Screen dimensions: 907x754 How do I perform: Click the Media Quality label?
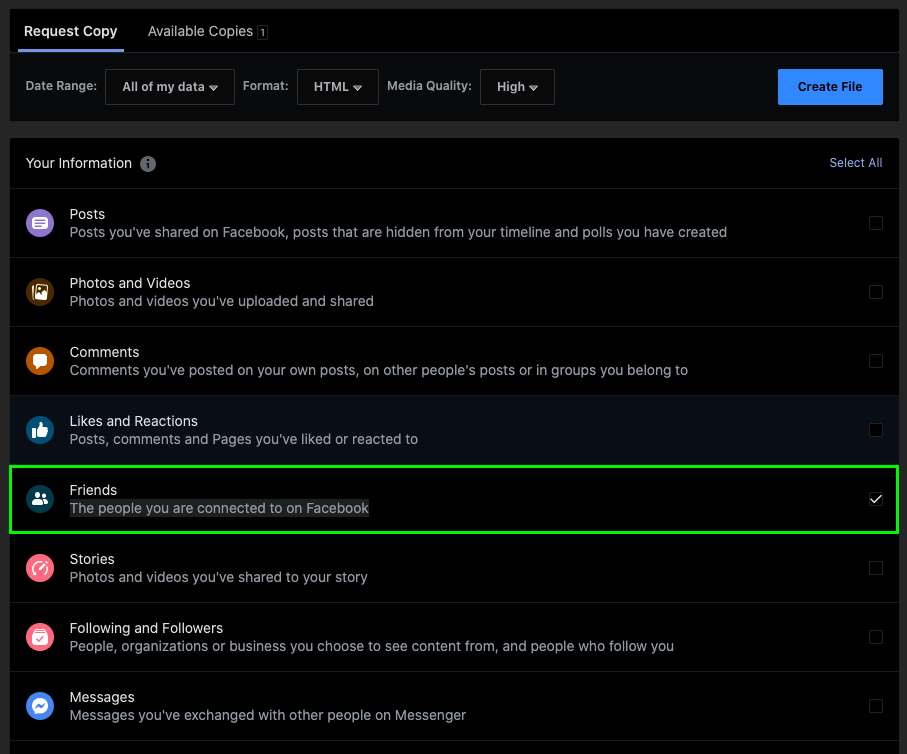(429, 86)
